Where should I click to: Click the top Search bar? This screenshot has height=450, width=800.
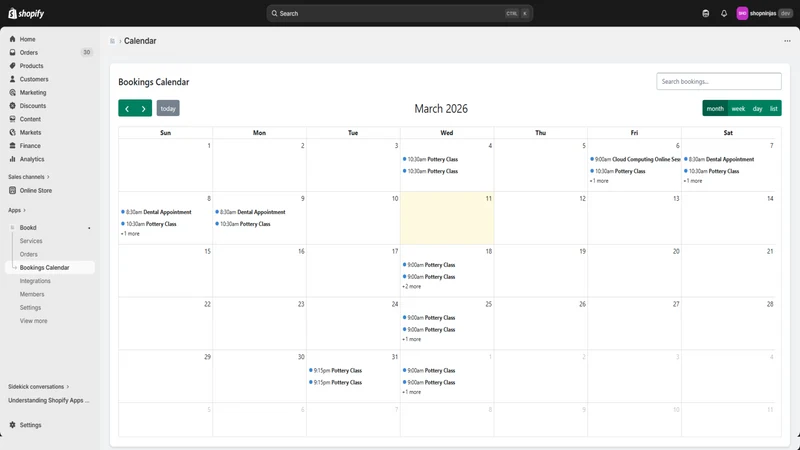click(x=399, y=14)
